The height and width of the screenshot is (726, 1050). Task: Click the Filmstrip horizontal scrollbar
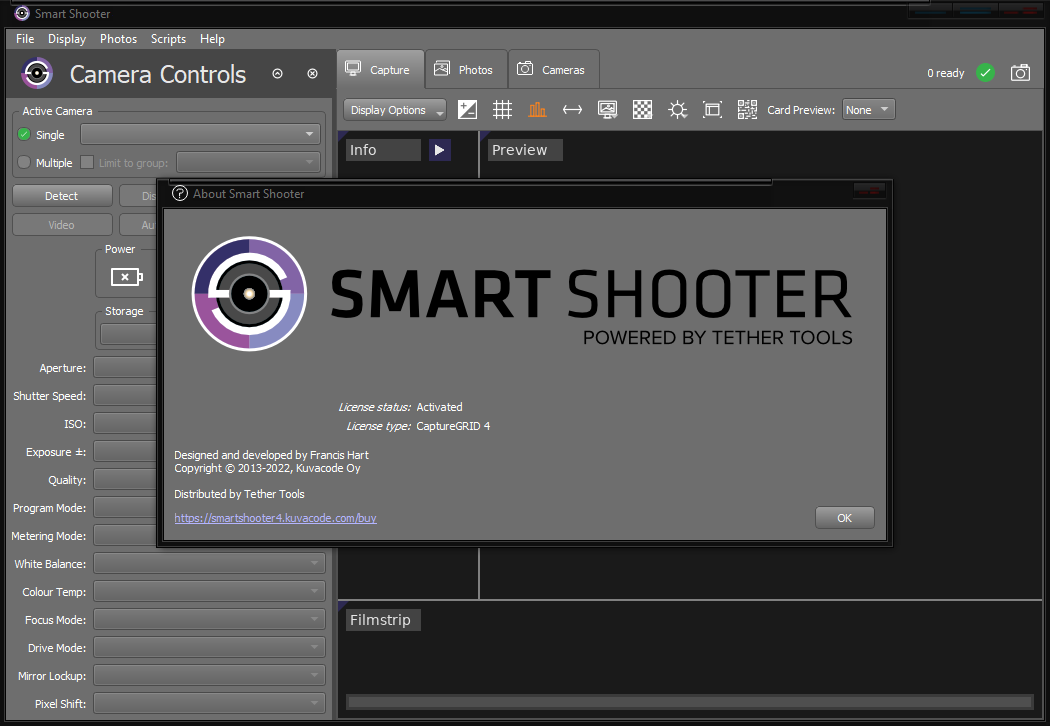point(689,701)
